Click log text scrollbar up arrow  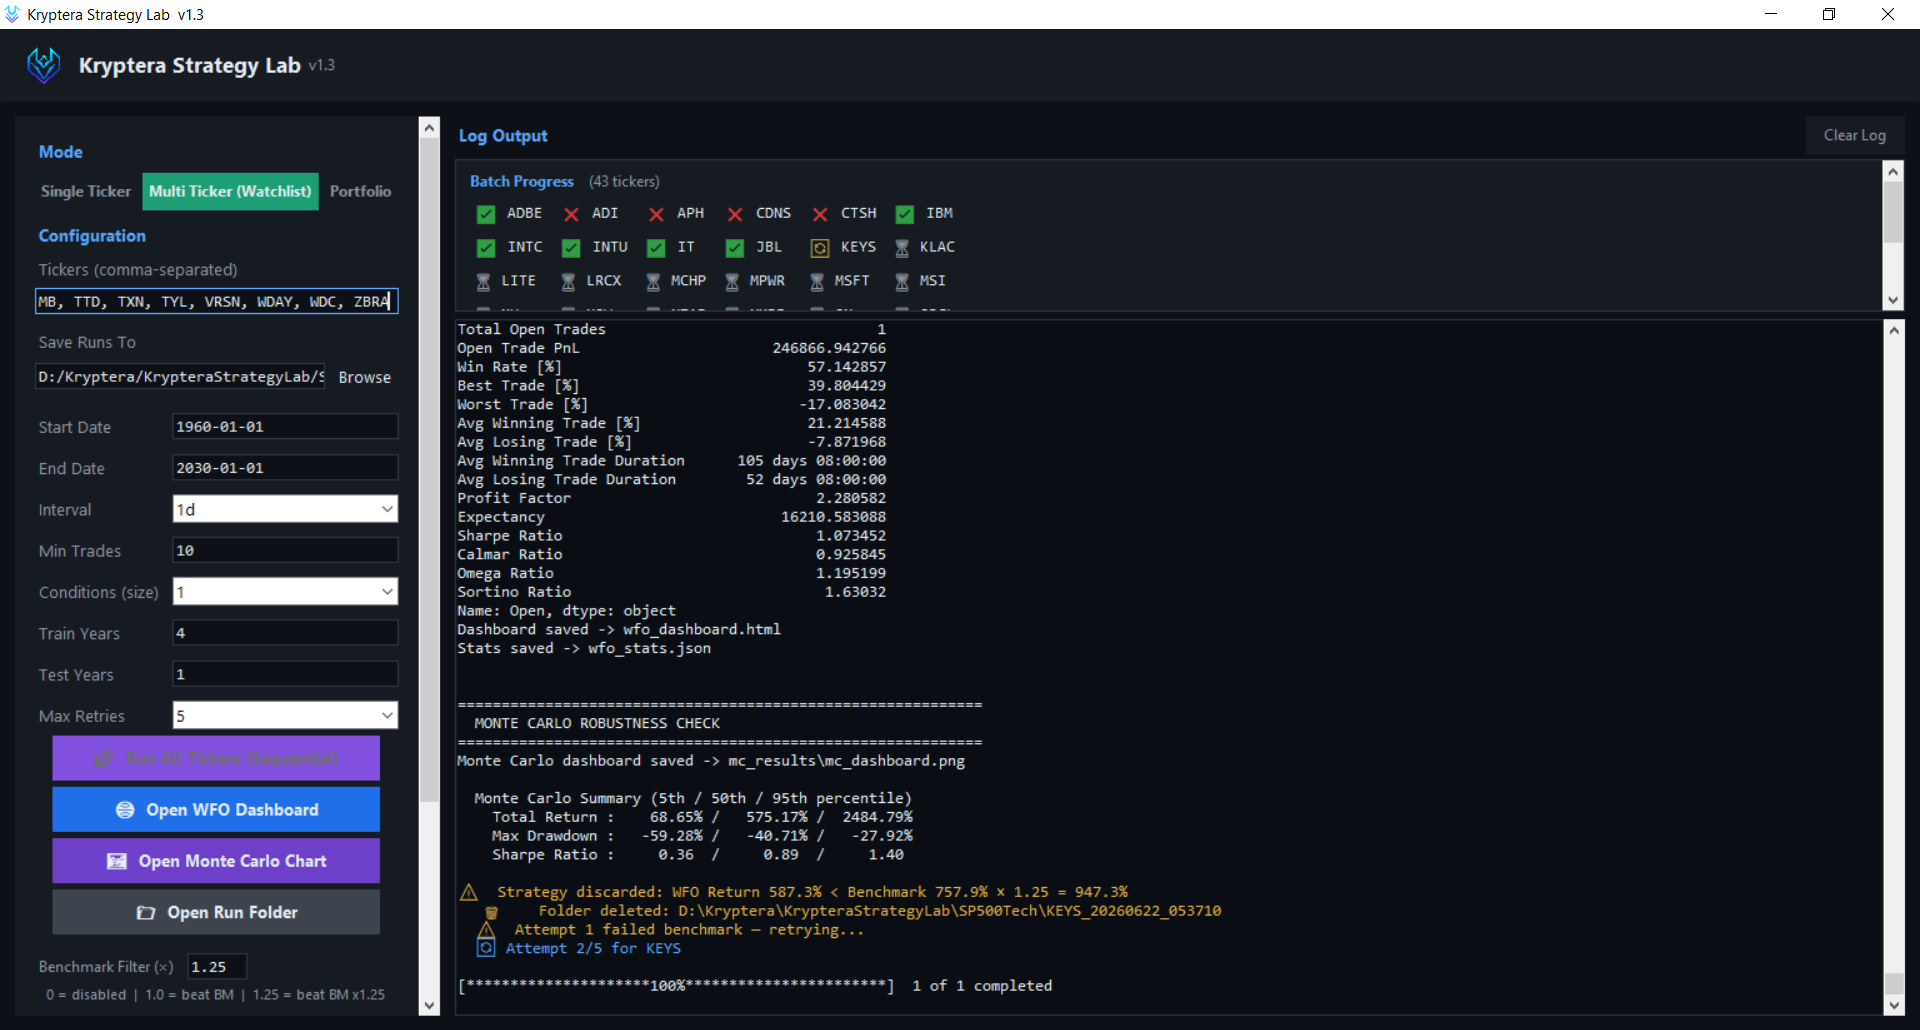pyautogui.click(x=1894, y=330)
